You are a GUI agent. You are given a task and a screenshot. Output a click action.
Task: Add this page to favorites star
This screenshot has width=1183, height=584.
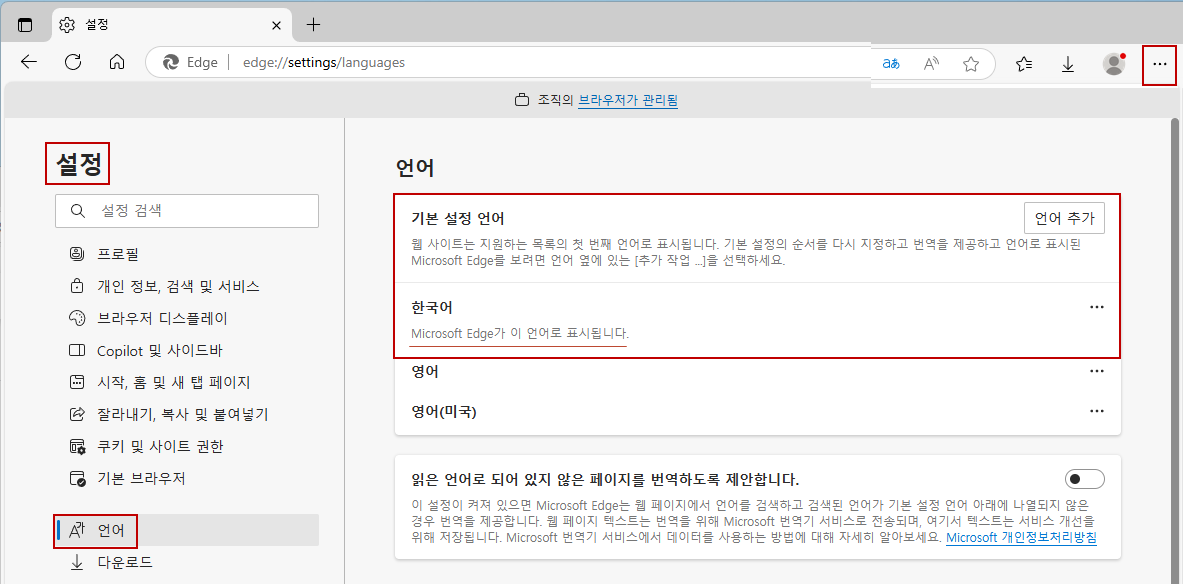pyautogui.click(x=971, y=64)
